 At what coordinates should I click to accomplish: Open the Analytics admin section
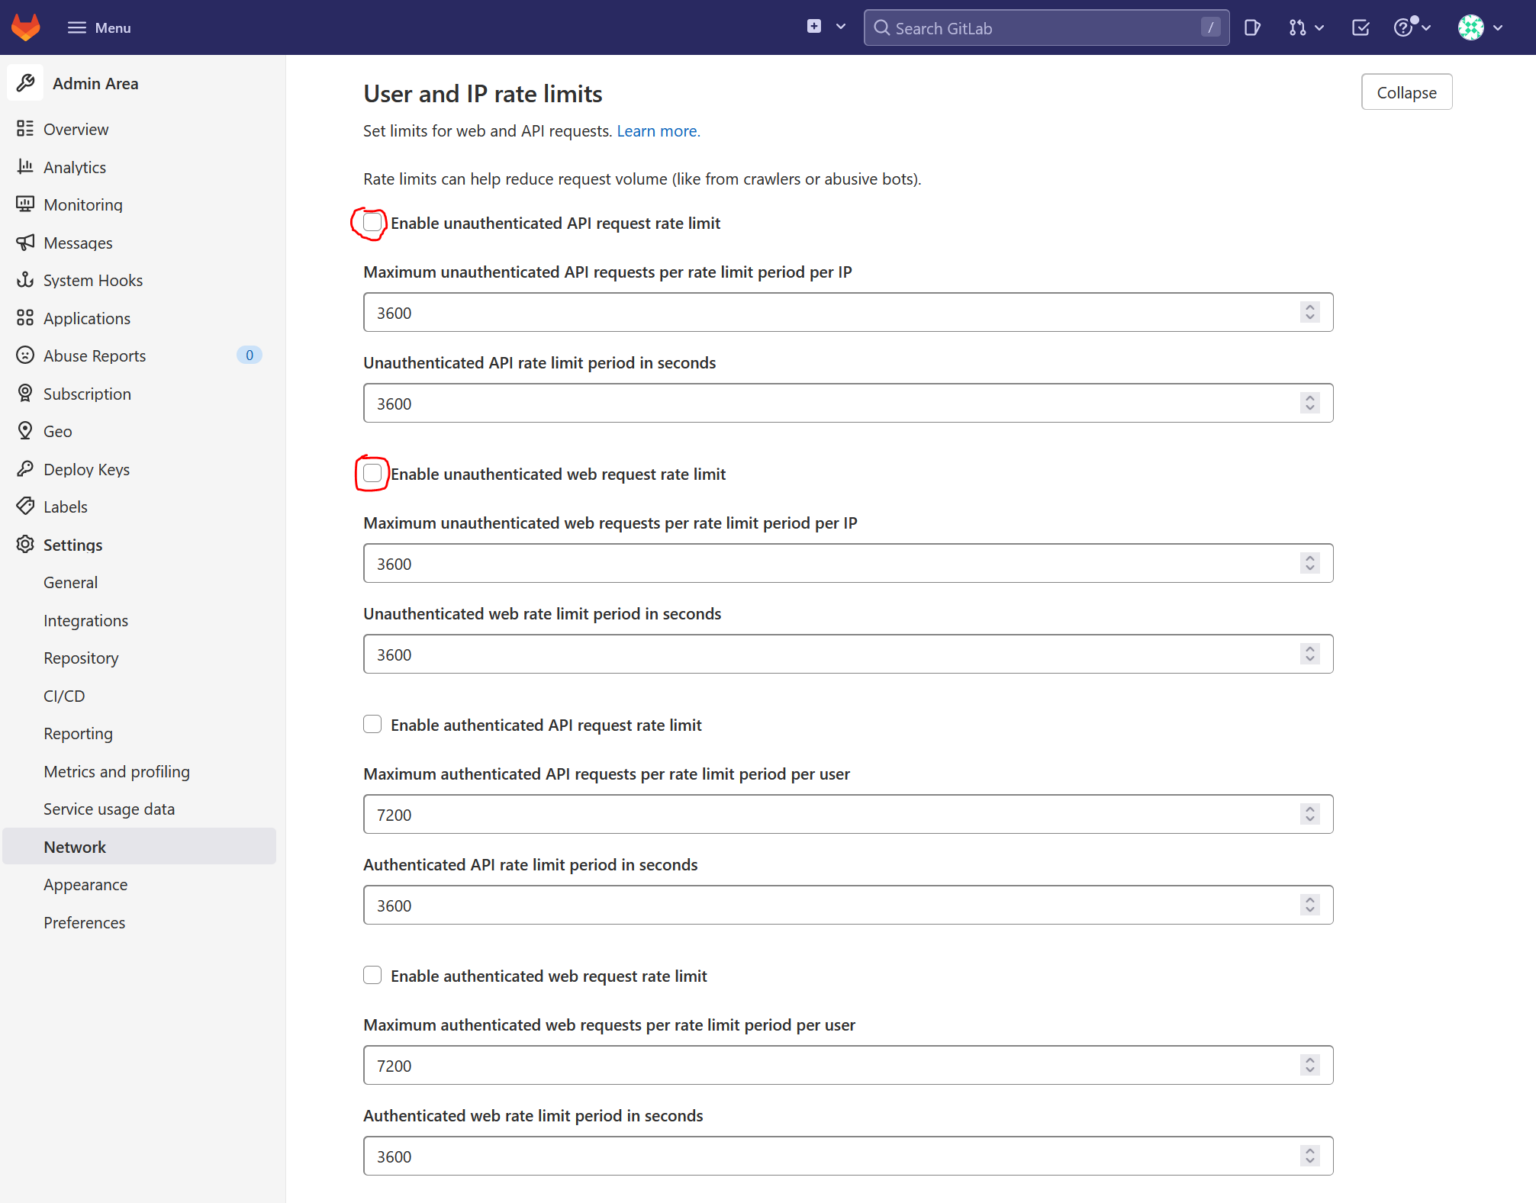coord(74,167)
